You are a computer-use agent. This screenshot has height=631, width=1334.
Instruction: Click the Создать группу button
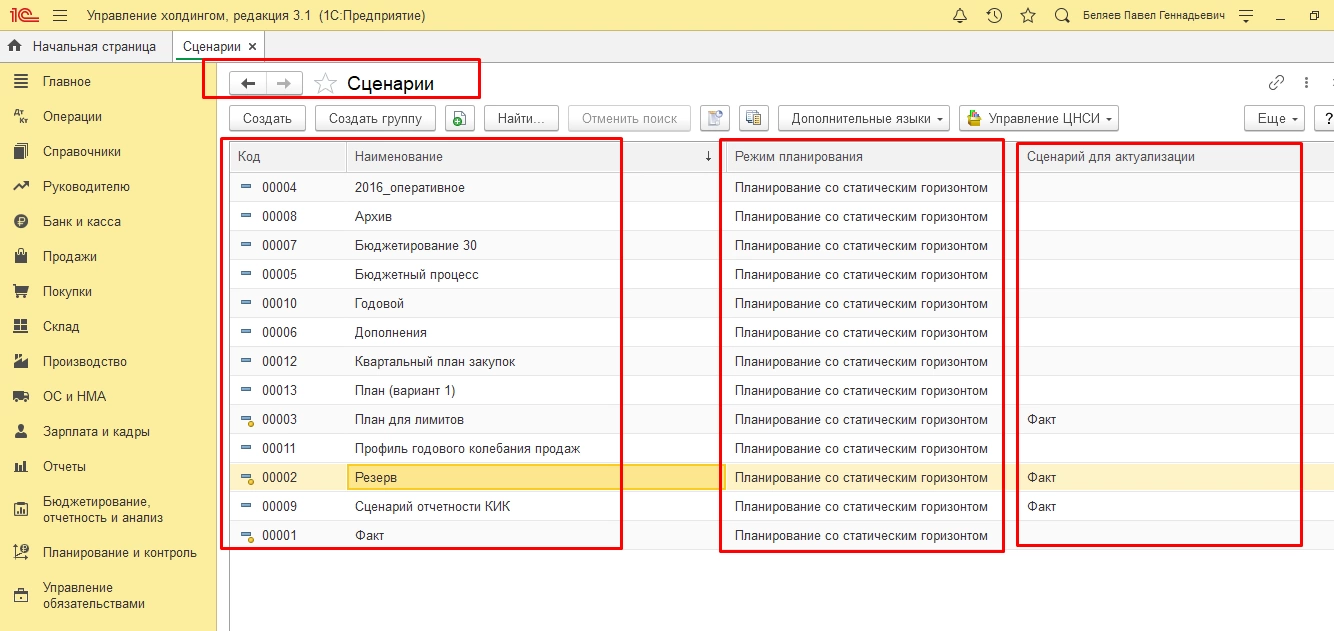(375, 118)
